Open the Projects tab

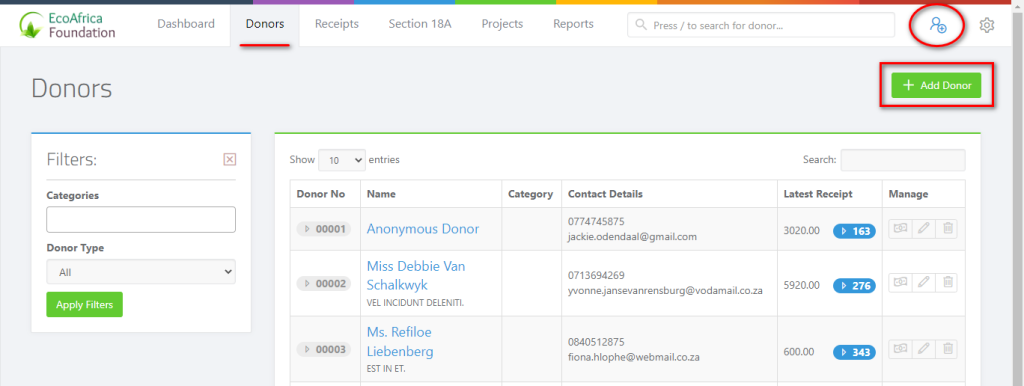coord(502,24)
